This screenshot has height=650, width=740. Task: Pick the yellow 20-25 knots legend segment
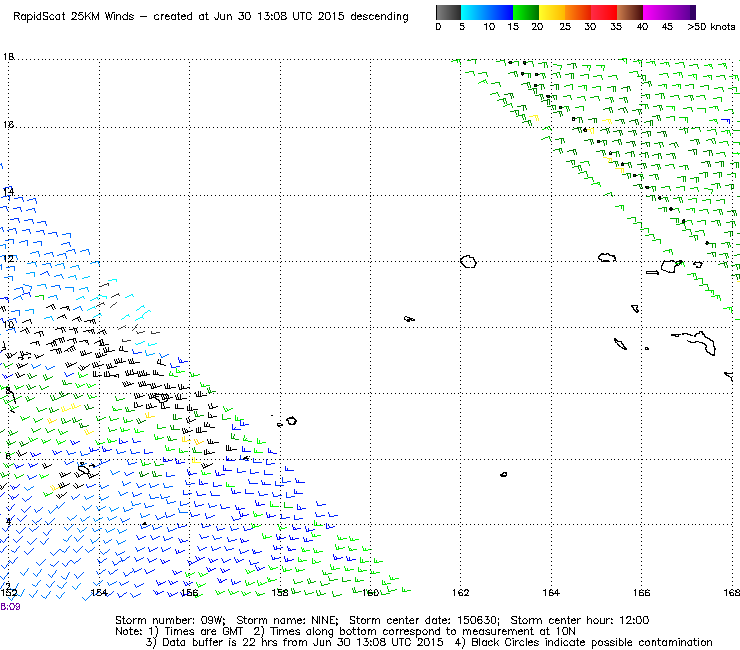pyautogui.click(x=552, y=12)
